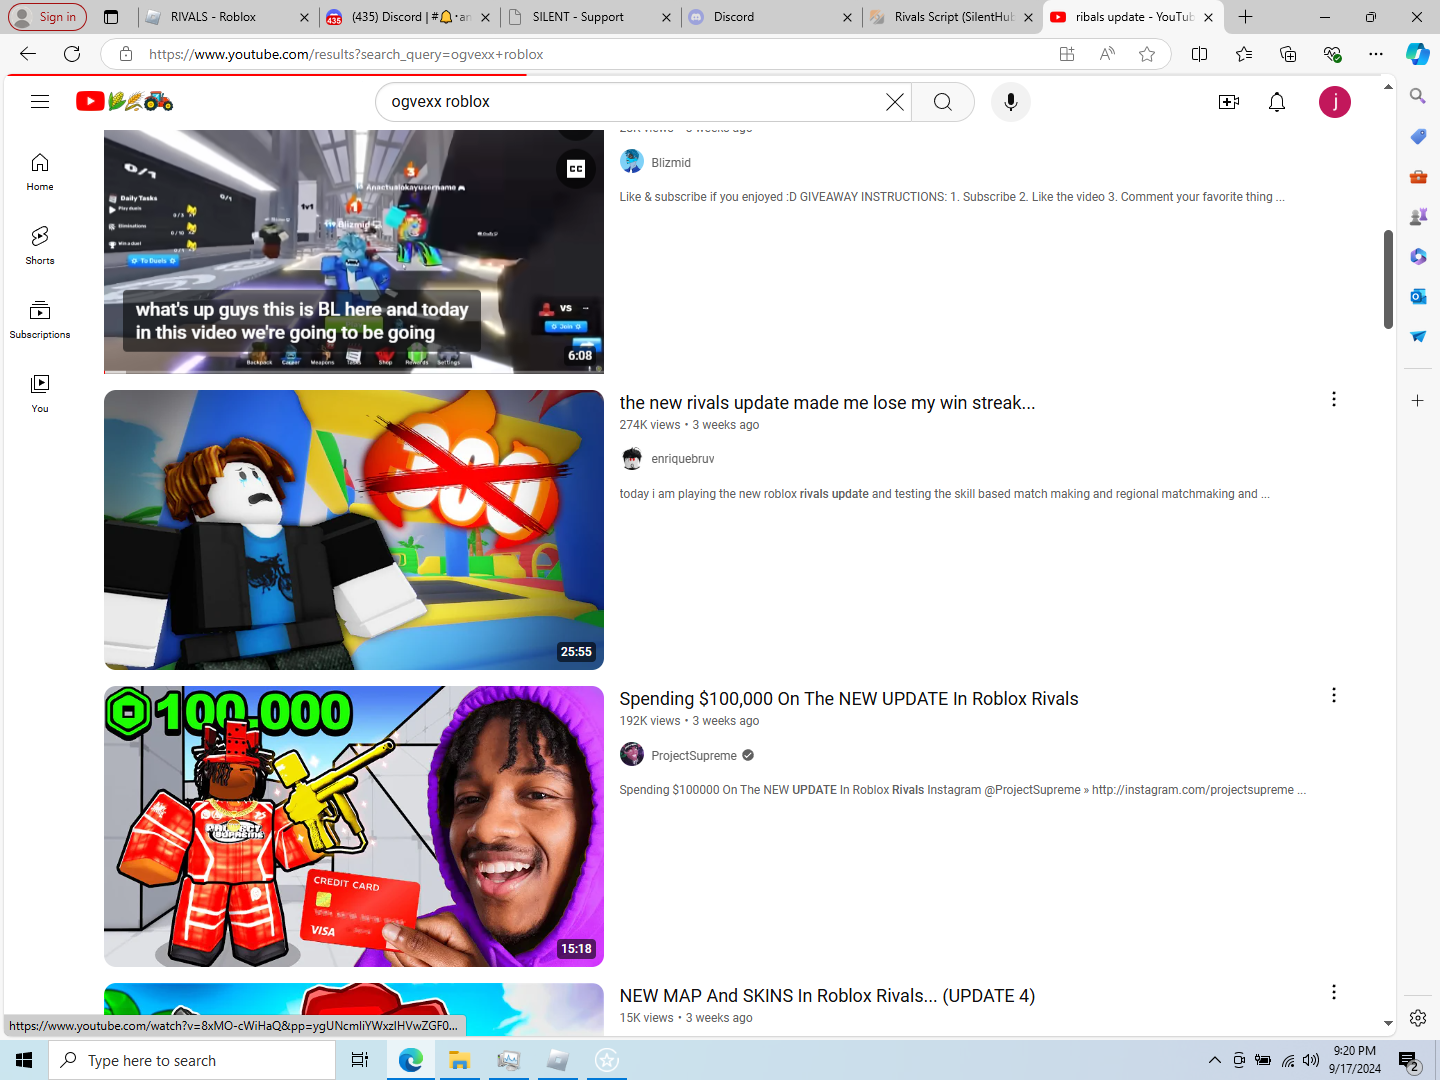Open the Blizmid video thumbnail
Viewport: 1440px width, 1080px height.
[354, 252]
